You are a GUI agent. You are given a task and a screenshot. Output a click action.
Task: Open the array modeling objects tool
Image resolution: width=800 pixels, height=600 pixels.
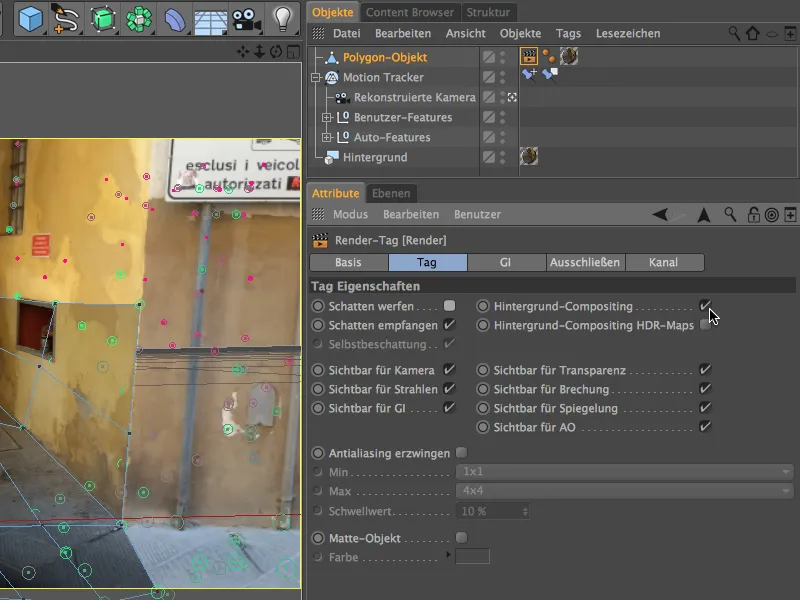pyautogui.click(x=139, y=19)
